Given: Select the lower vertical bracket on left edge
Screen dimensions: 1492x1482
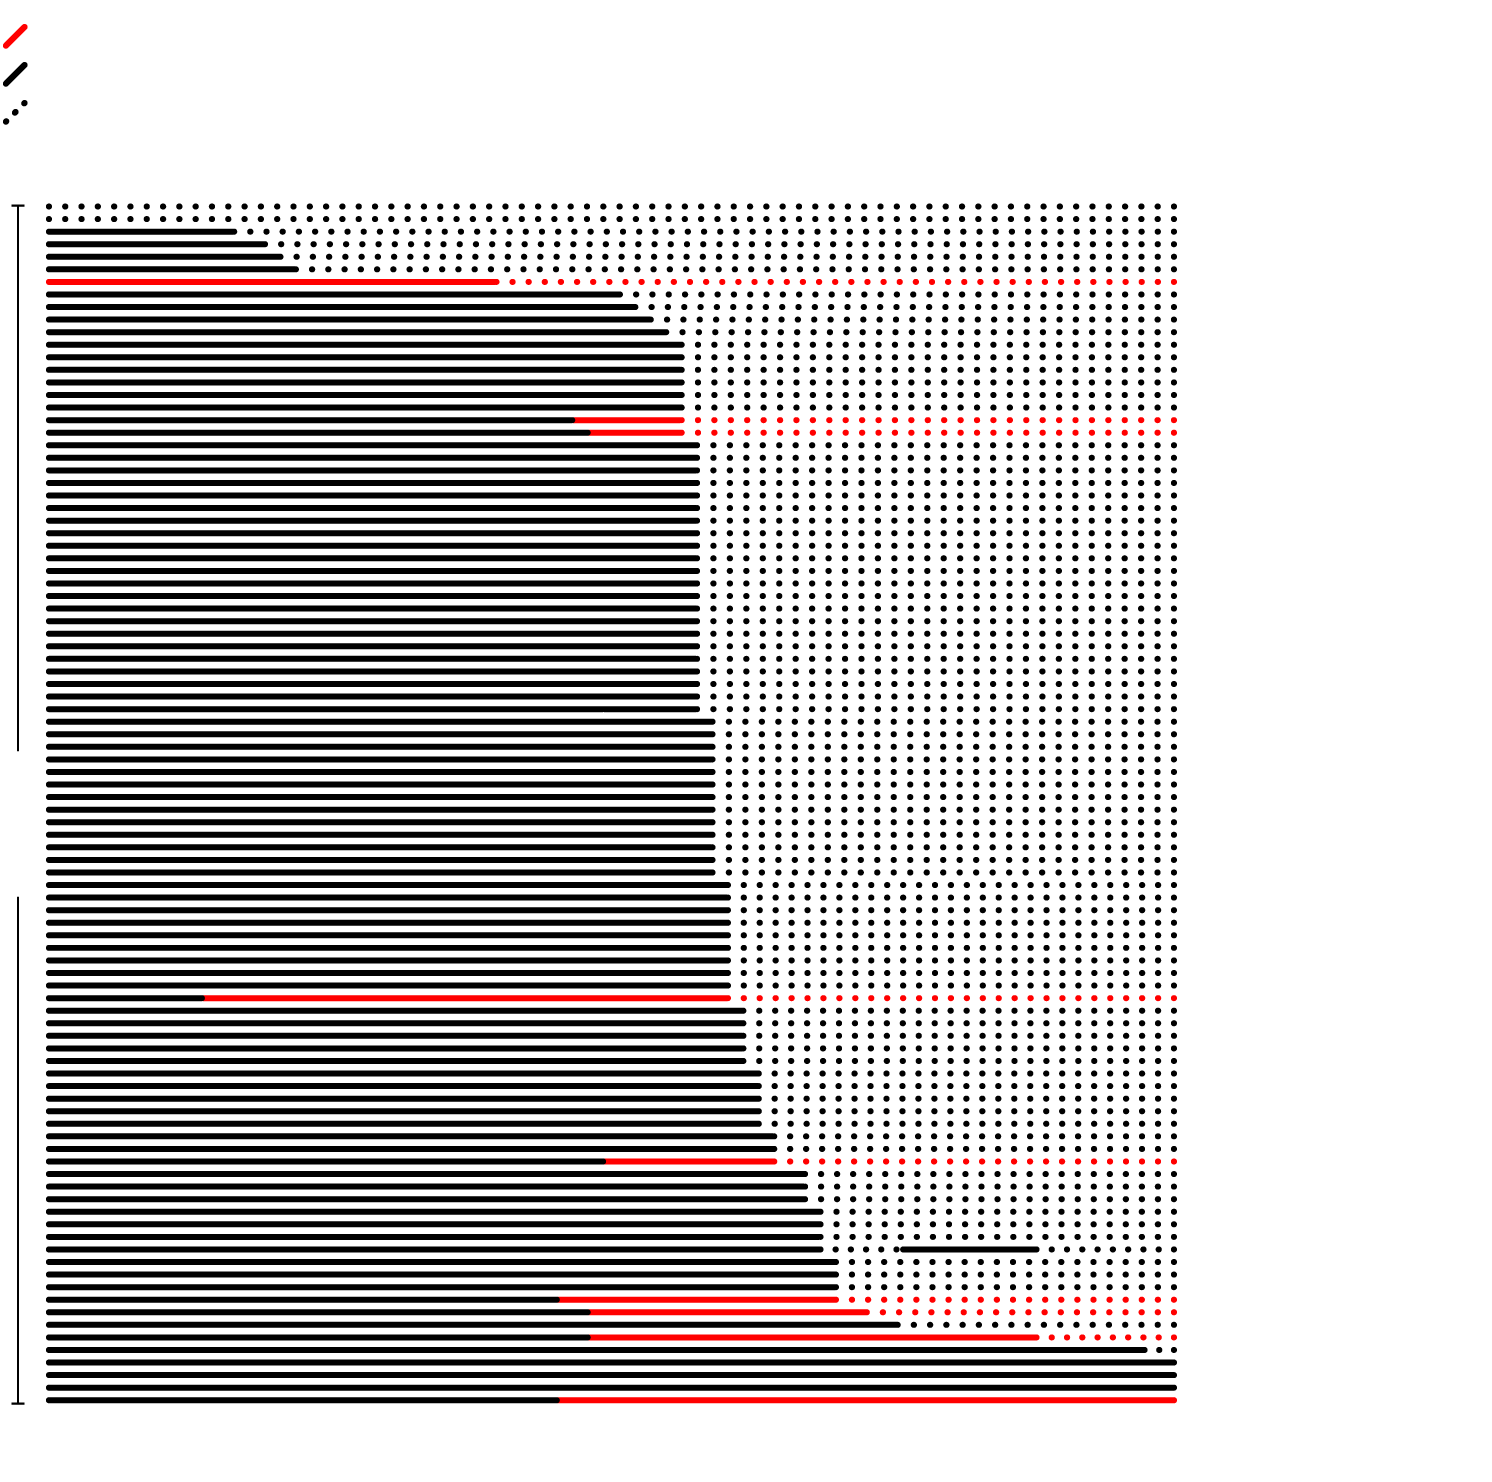Looking at the screenshot, I should coord(18,1150).
